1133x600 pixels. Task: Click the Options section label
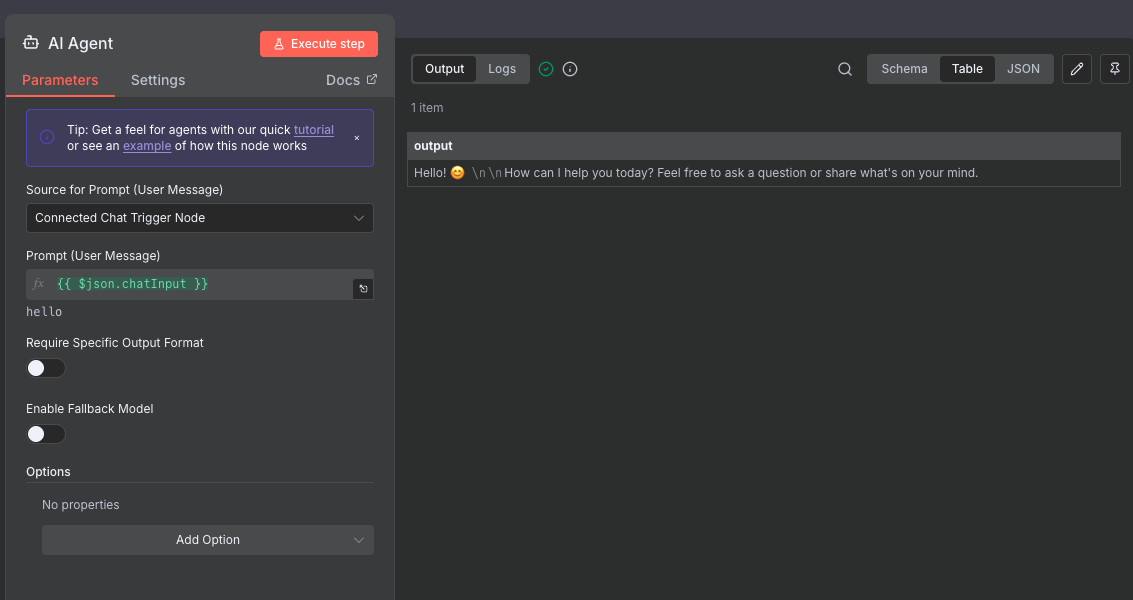click(x=48, y=471)
